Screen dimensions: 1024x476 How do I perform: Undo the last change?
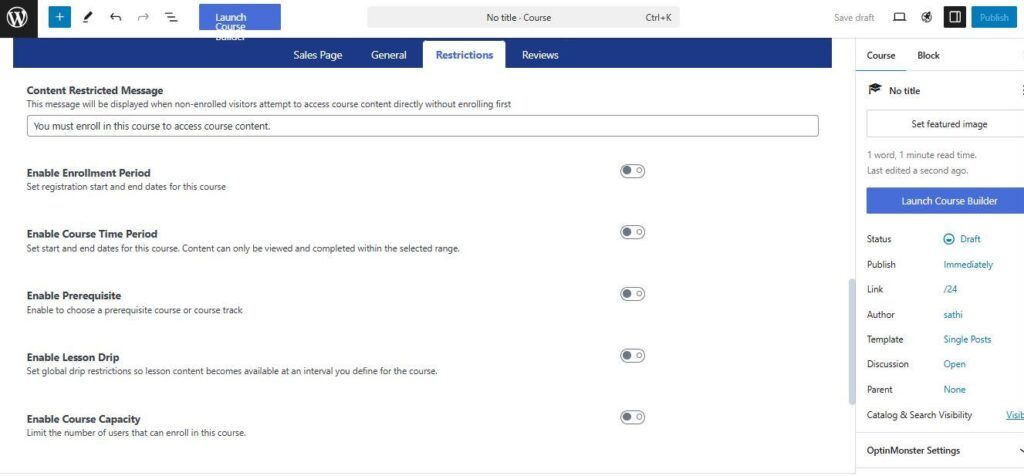click(116, 18)
